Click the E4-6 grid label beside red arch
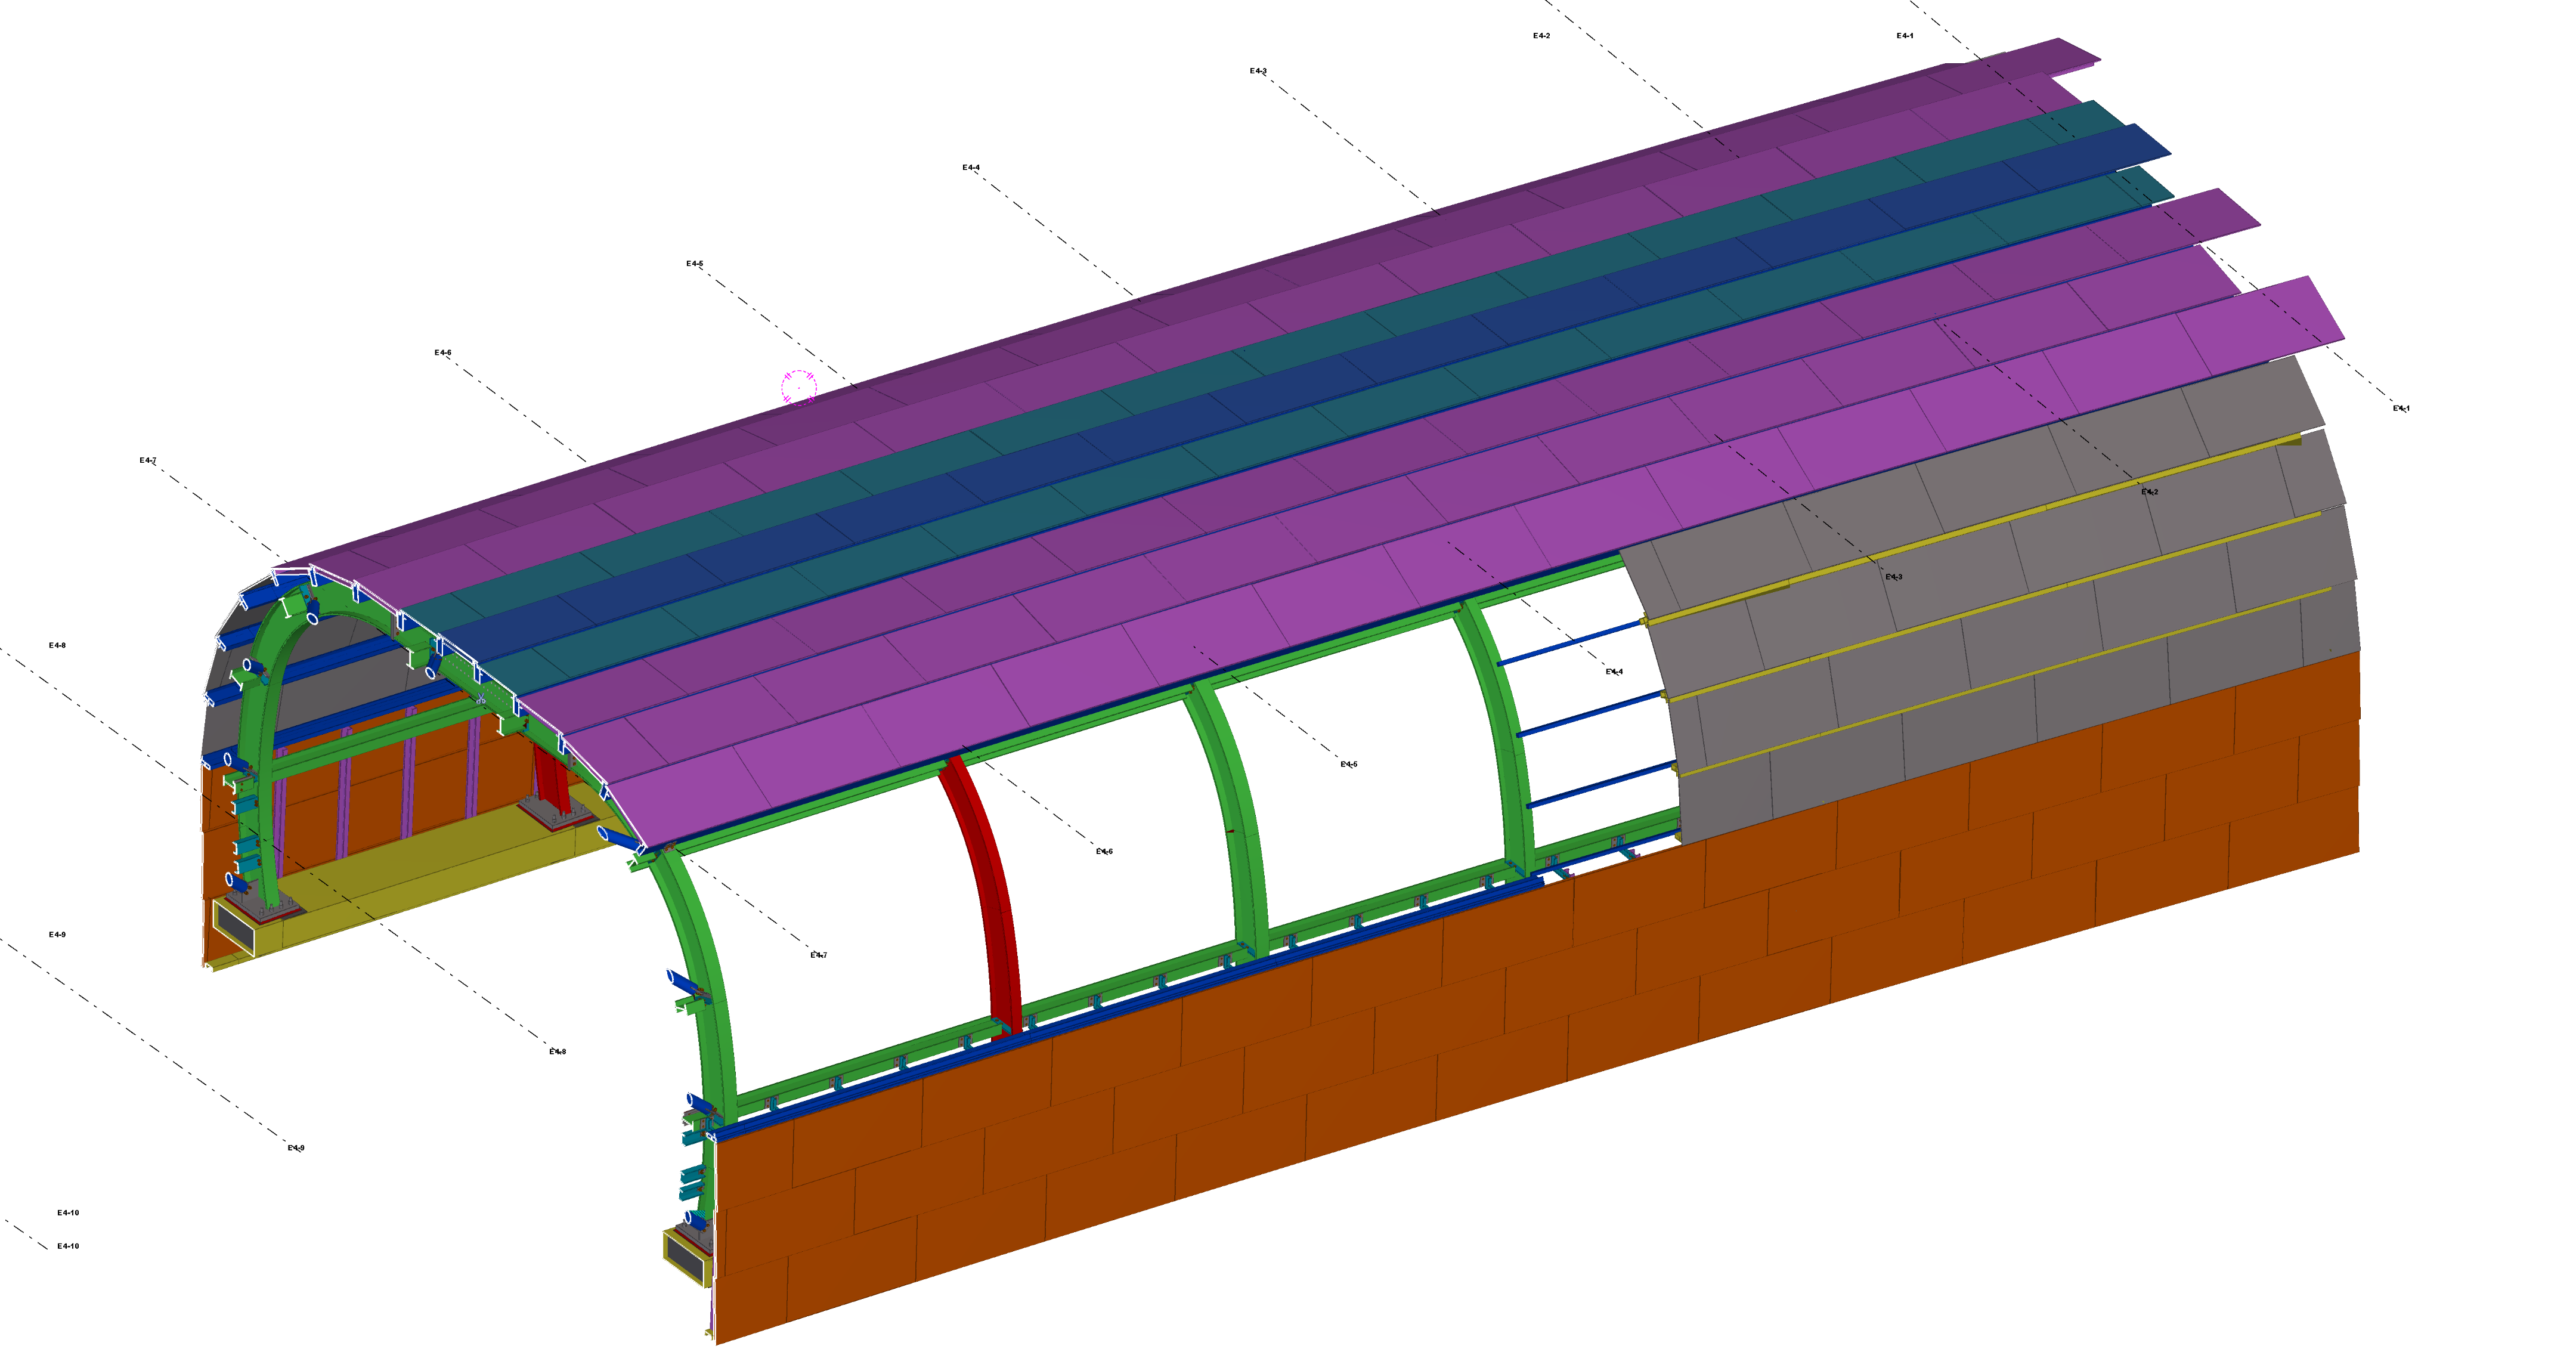The height and width of the screenshot is (1355, 2576). 1104,852
